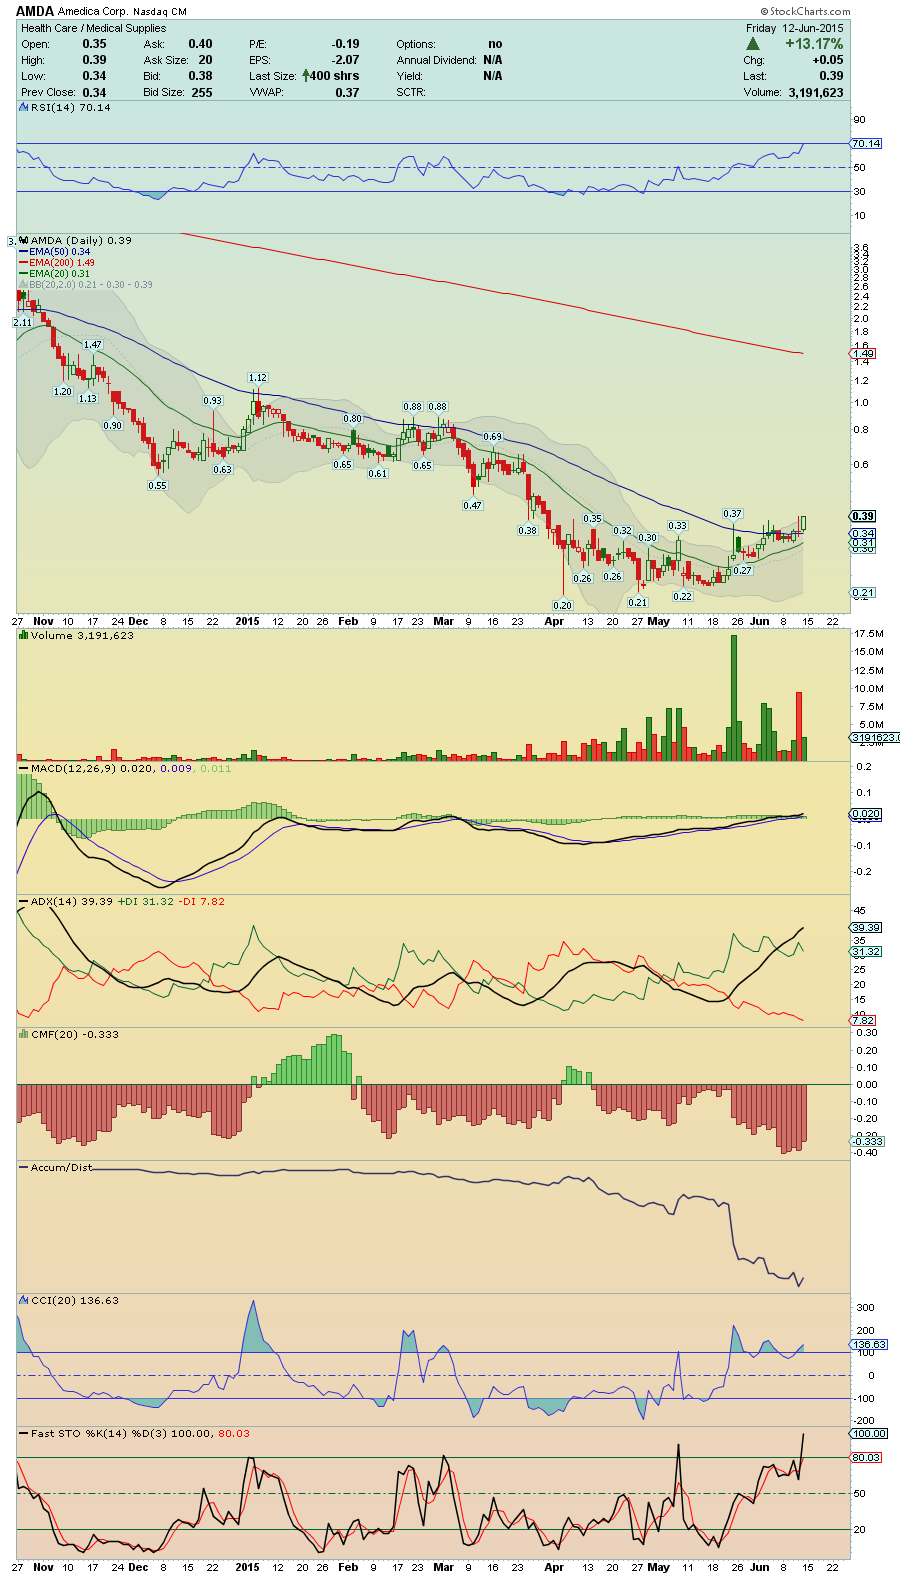The height and width of the screenshot is (1577, 900).
Task: Click the 0.27 label near late May
Action: 742,571
